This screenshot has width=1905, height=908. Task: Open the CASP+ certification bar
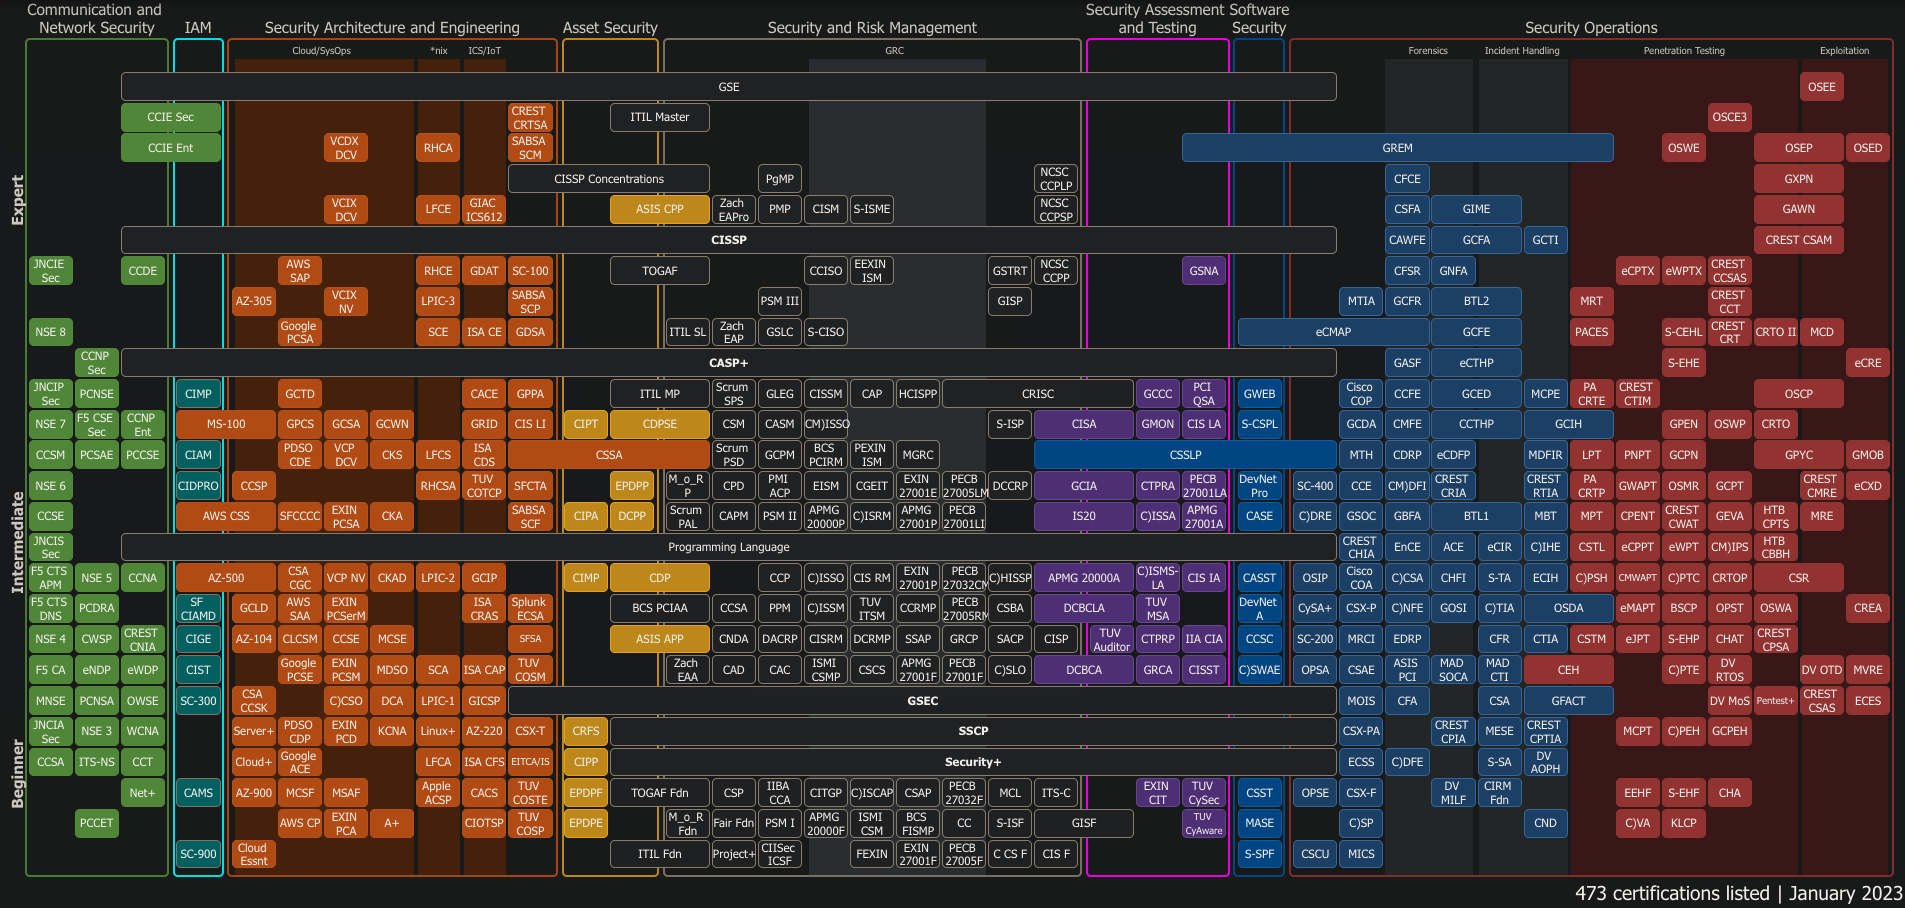coord(728,363)
